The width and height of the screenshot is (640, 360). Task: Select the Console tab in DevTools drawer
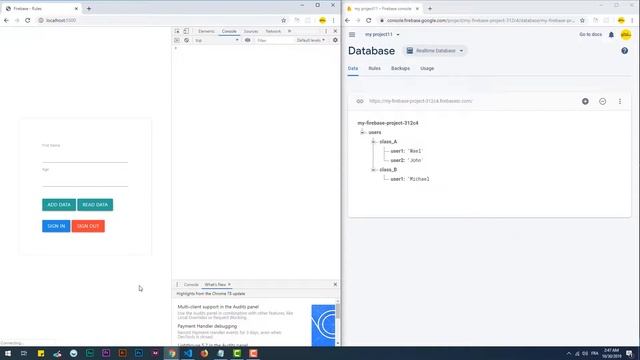191,284
